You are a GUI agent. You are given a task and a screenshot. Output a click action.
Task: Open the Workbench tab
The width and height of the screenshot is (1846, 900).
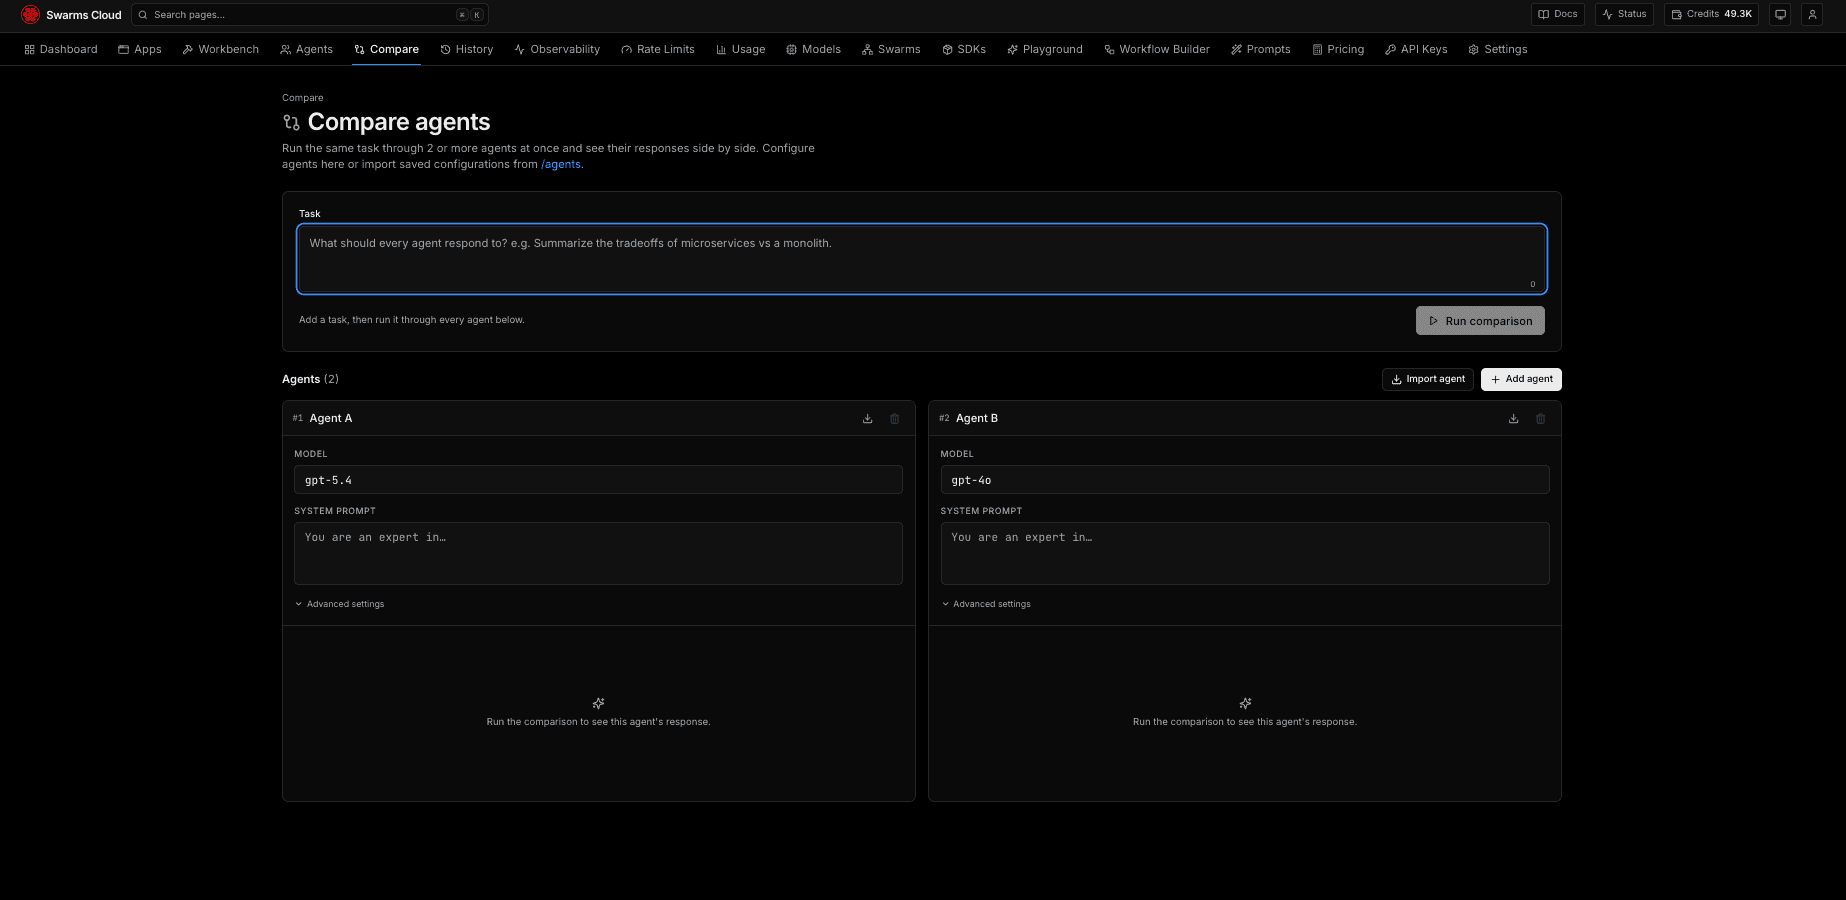coord(221,49)
